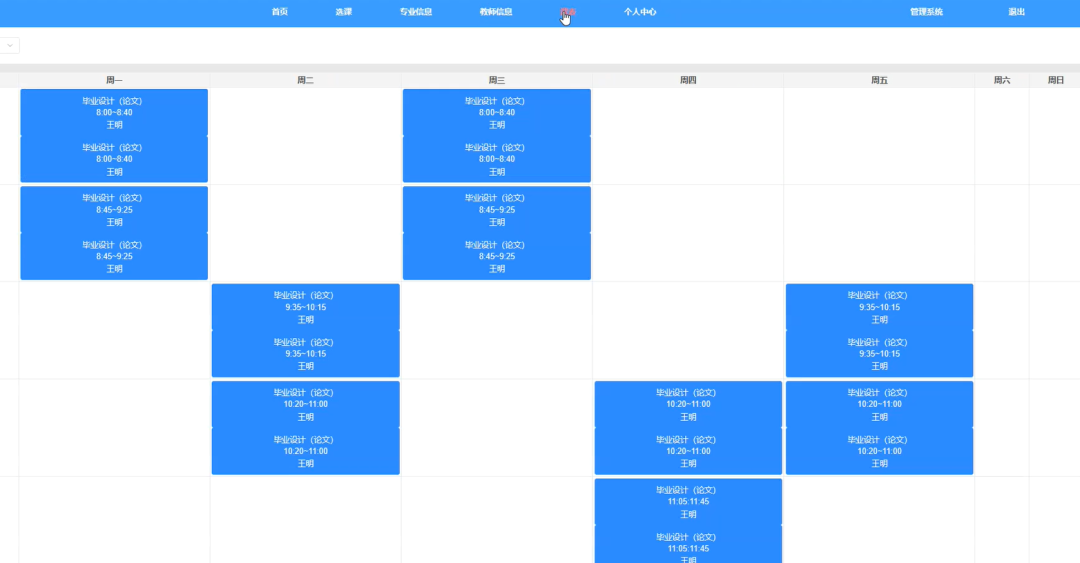The image size is (1080, 563).
Task: Select lower 周四 11:05 11:45 course card
Action: click(x=688, y=544)
